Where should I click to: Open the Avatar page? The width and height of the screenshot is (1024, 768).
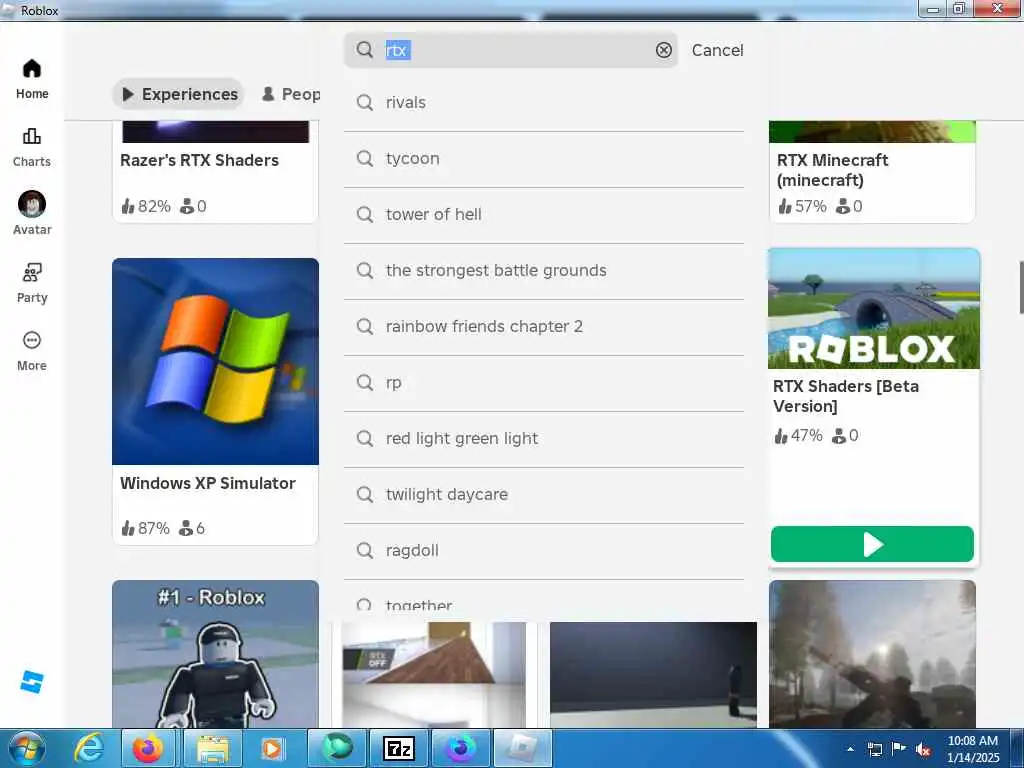(31, 214)
